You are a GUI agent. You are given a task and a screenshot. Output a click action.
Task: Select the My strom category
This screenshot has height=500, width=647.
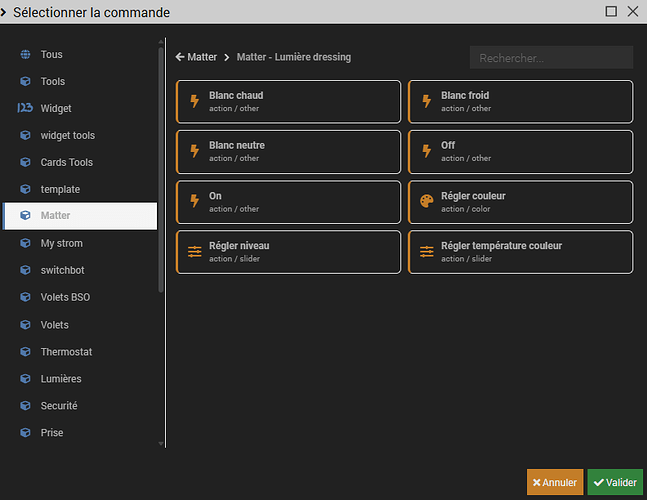pos(80,243)
